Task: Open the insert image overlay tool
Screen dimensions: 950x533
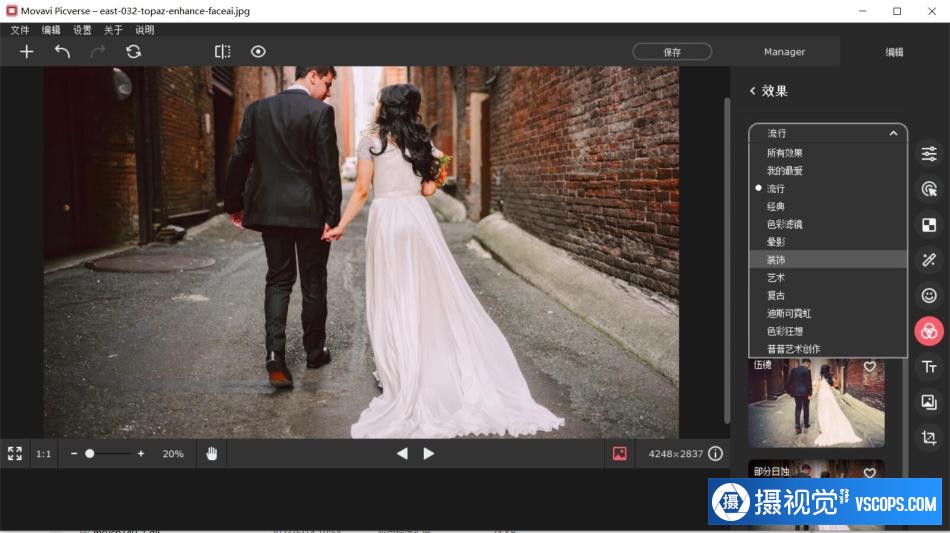Action: [x=929, y=402]
